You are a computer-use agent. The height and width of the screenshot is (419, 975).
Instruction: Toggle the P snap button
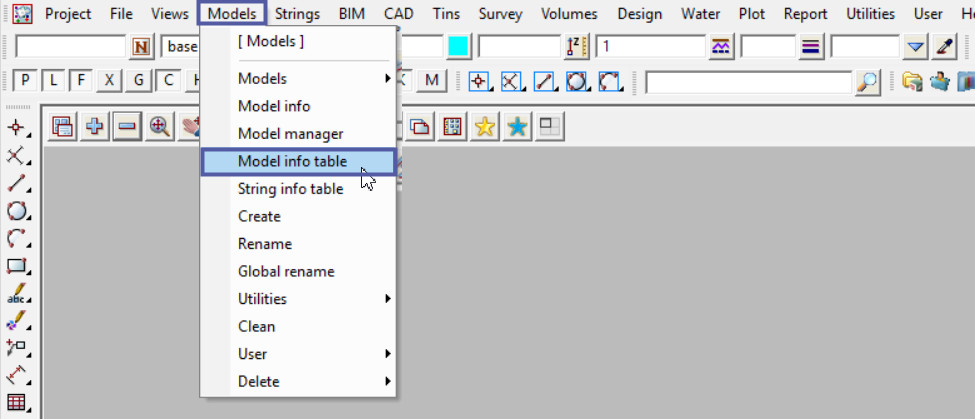tap(25, 81)
